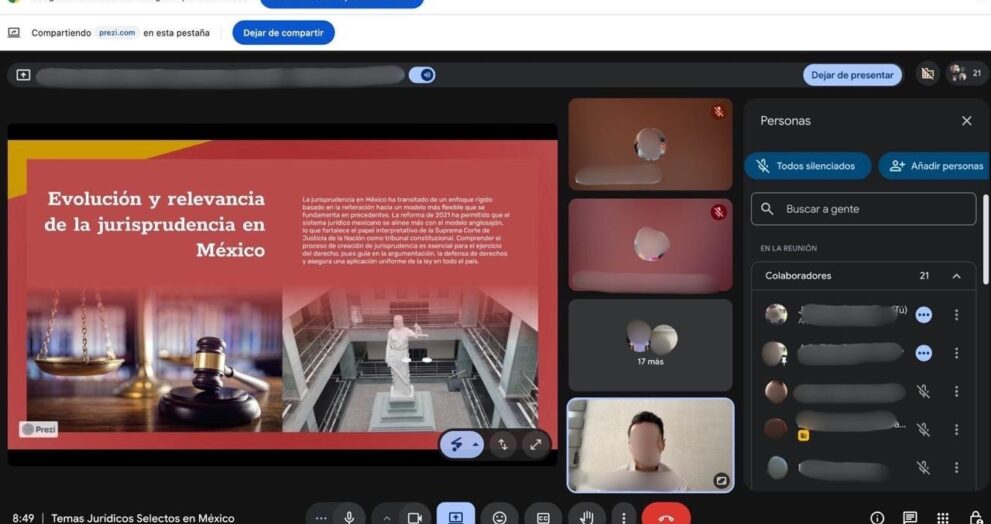Click the share screen icon

coord(455,517)
